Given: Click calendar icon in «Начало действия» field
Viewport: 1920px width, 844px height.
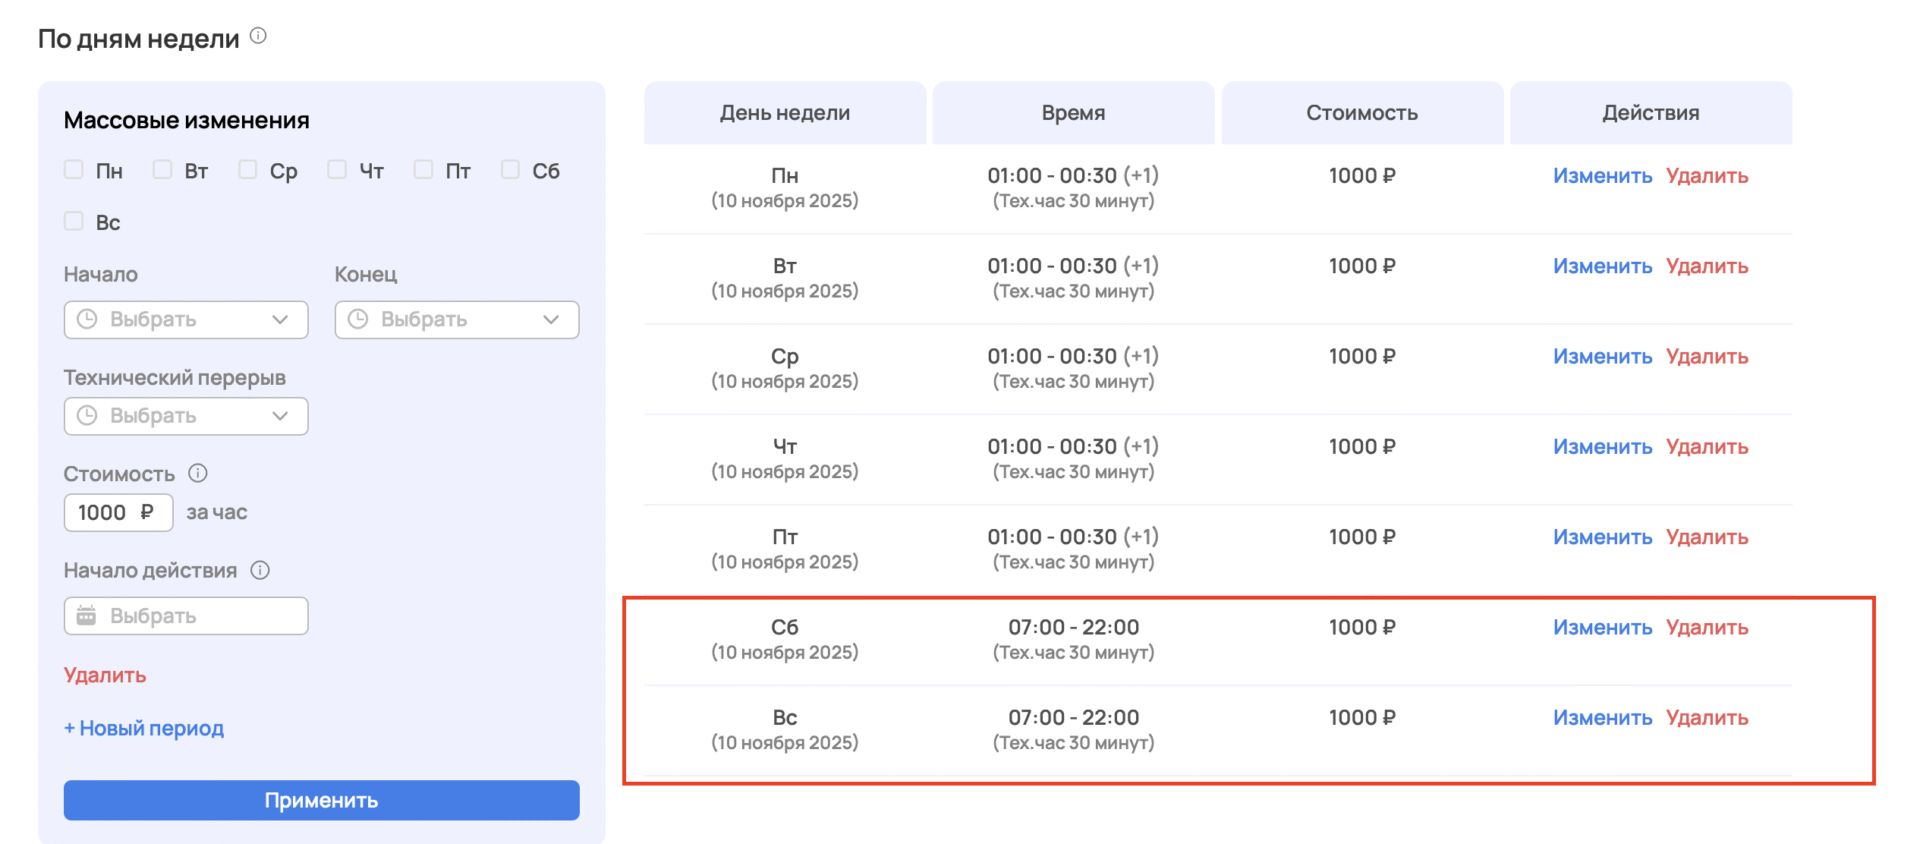Looking at the screenshot, I should (87, 616).
